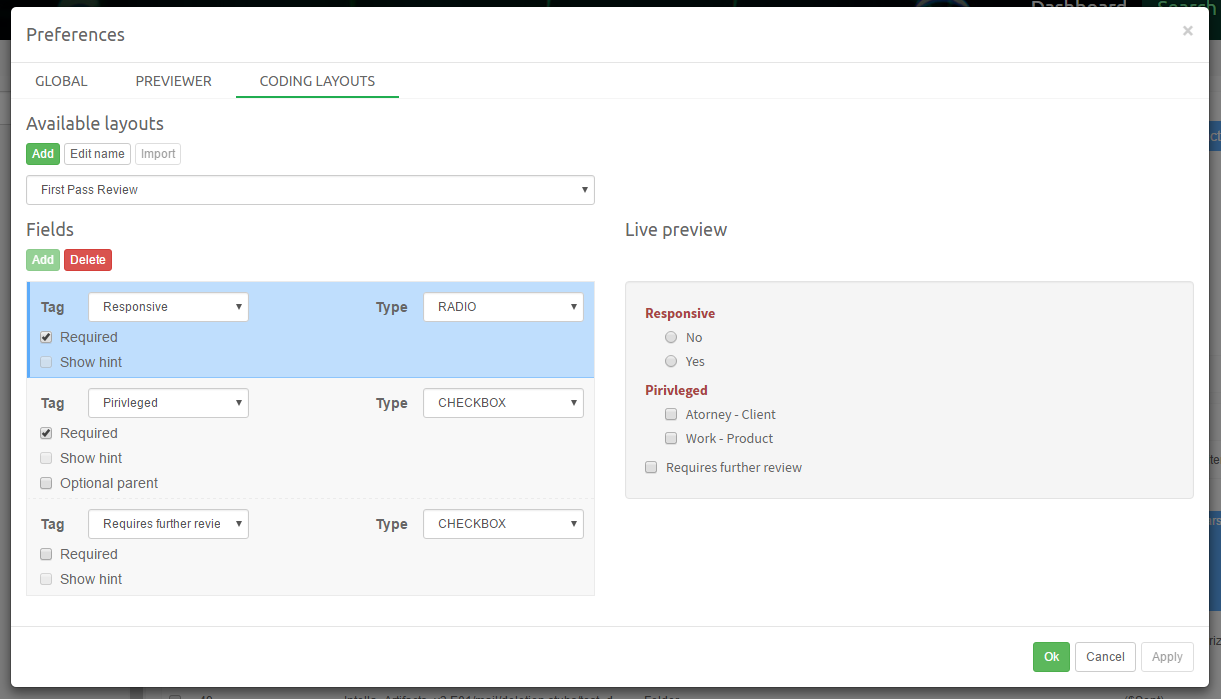Confirm preferences with the Ok button

pos(1051,657)
